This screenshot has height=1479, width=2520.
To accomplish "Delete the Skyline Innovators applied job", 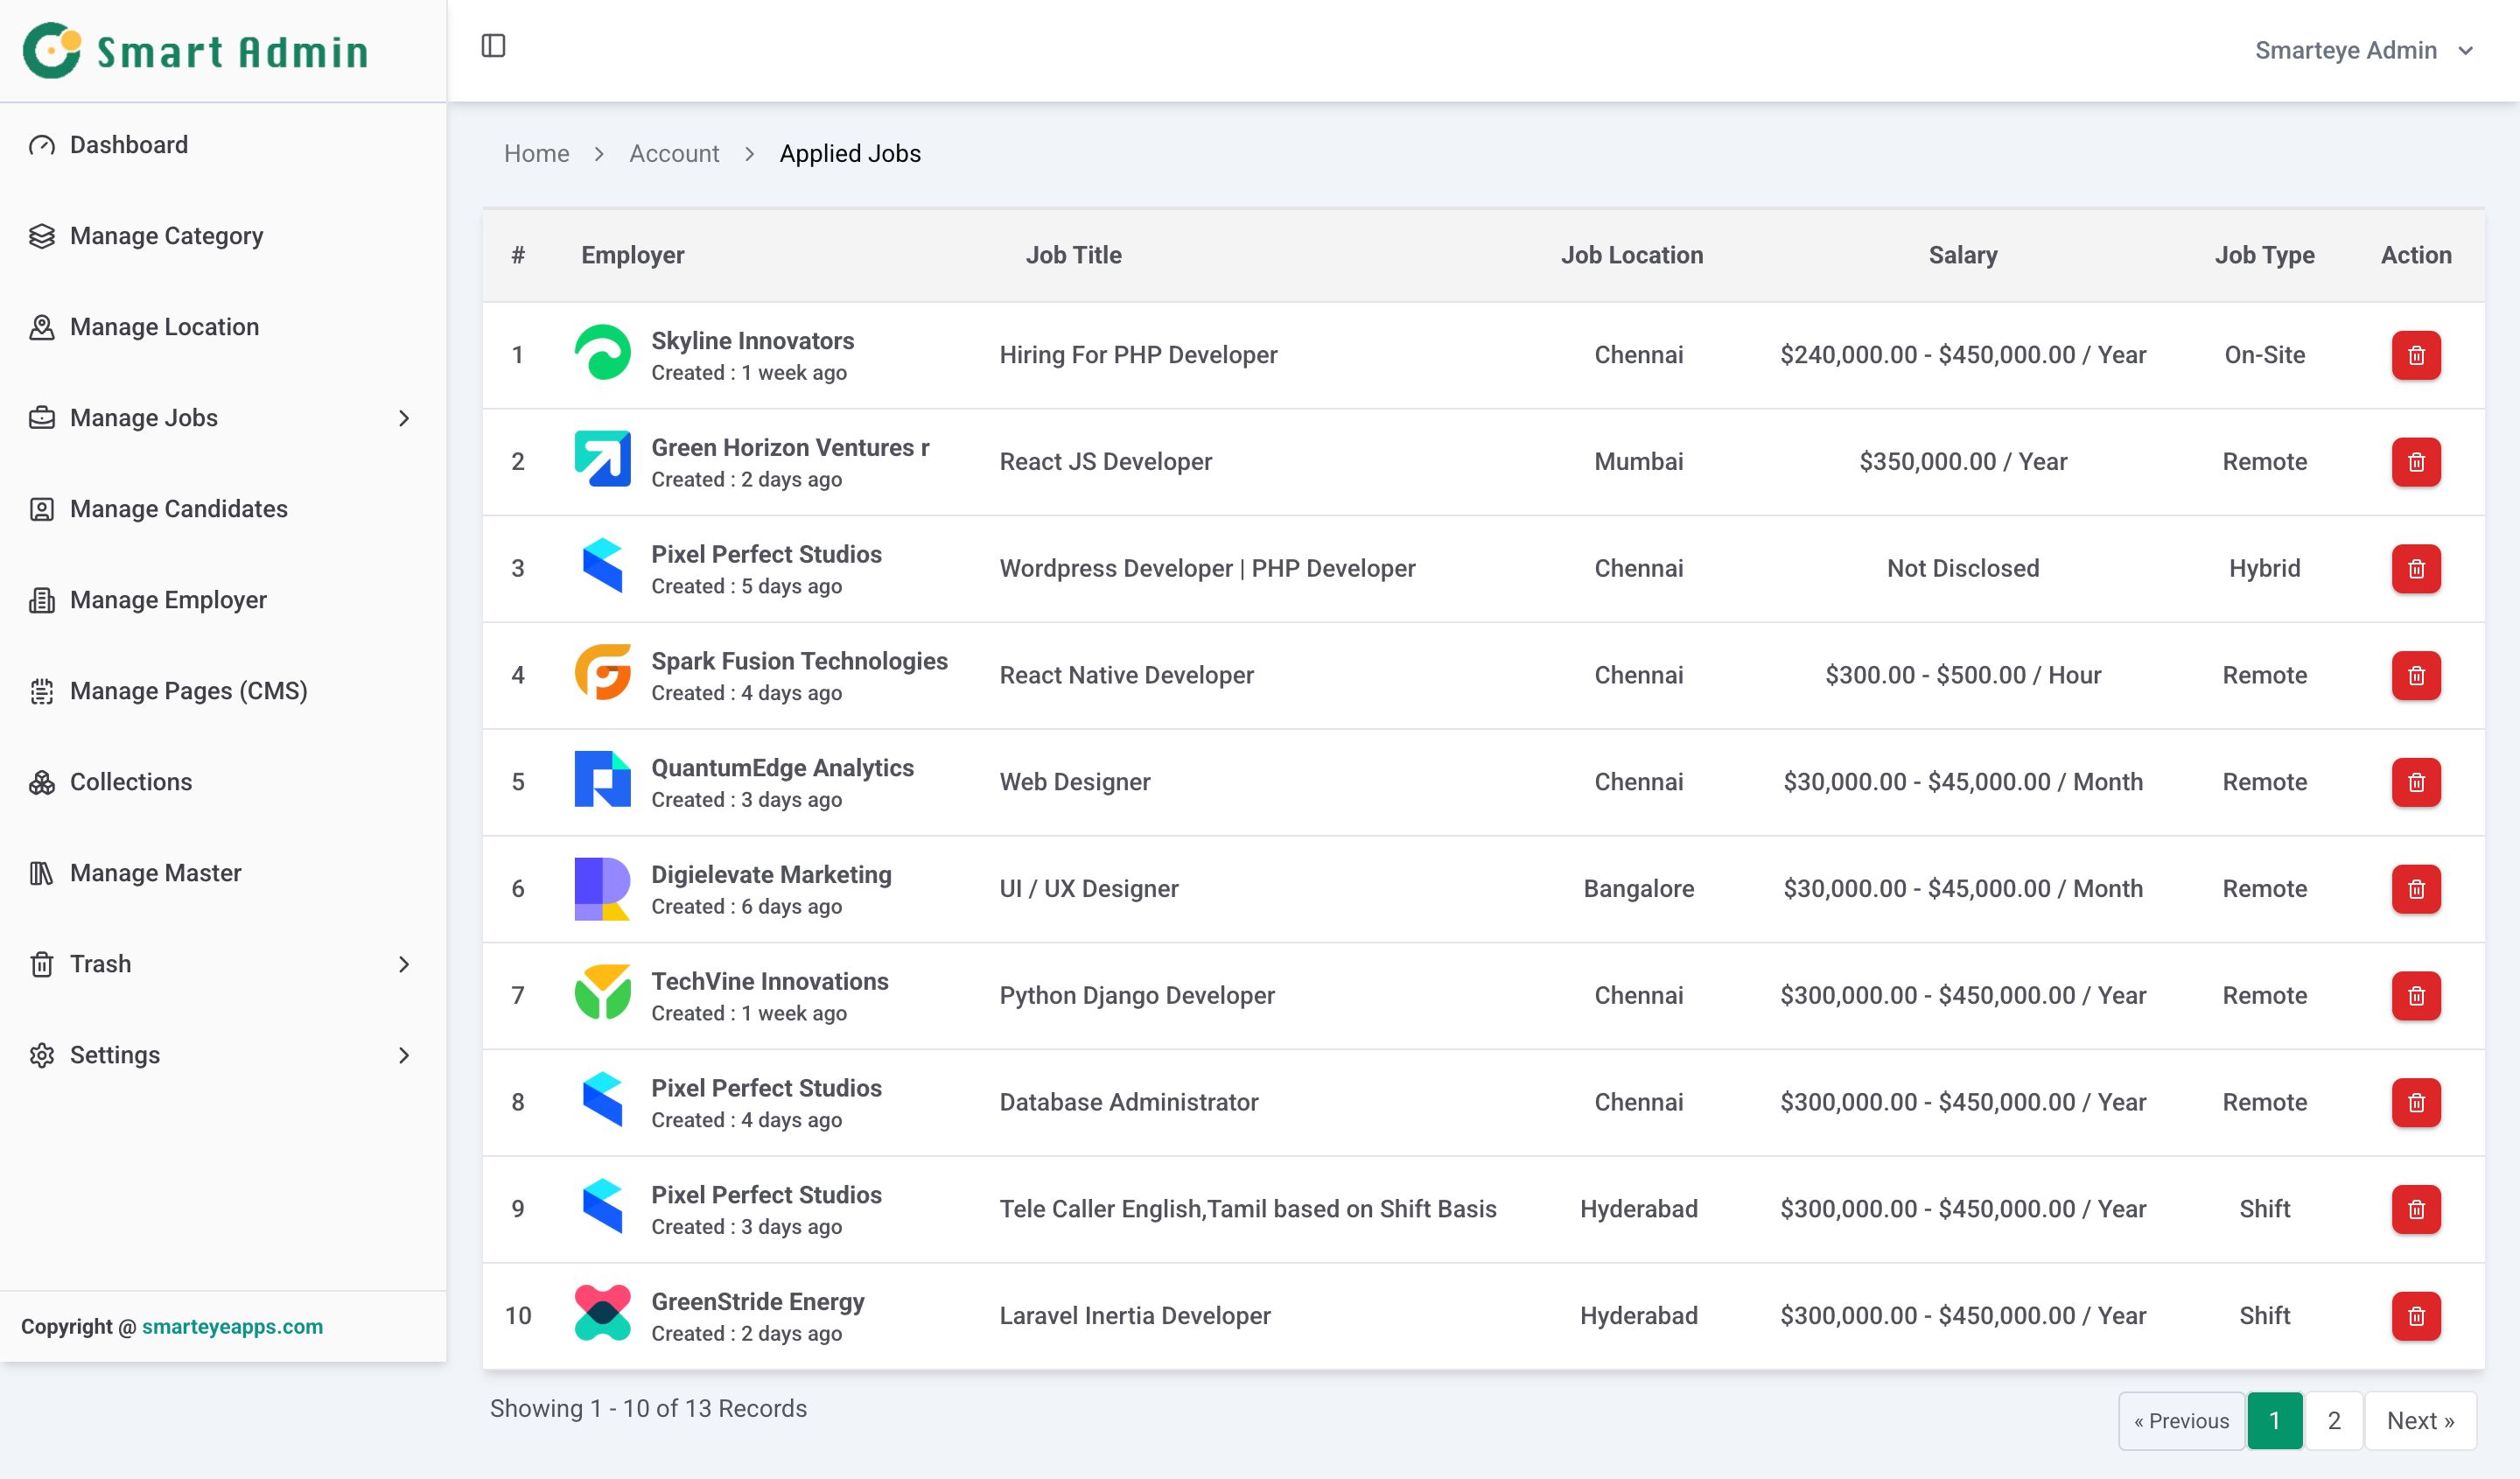I will 2415,355.
